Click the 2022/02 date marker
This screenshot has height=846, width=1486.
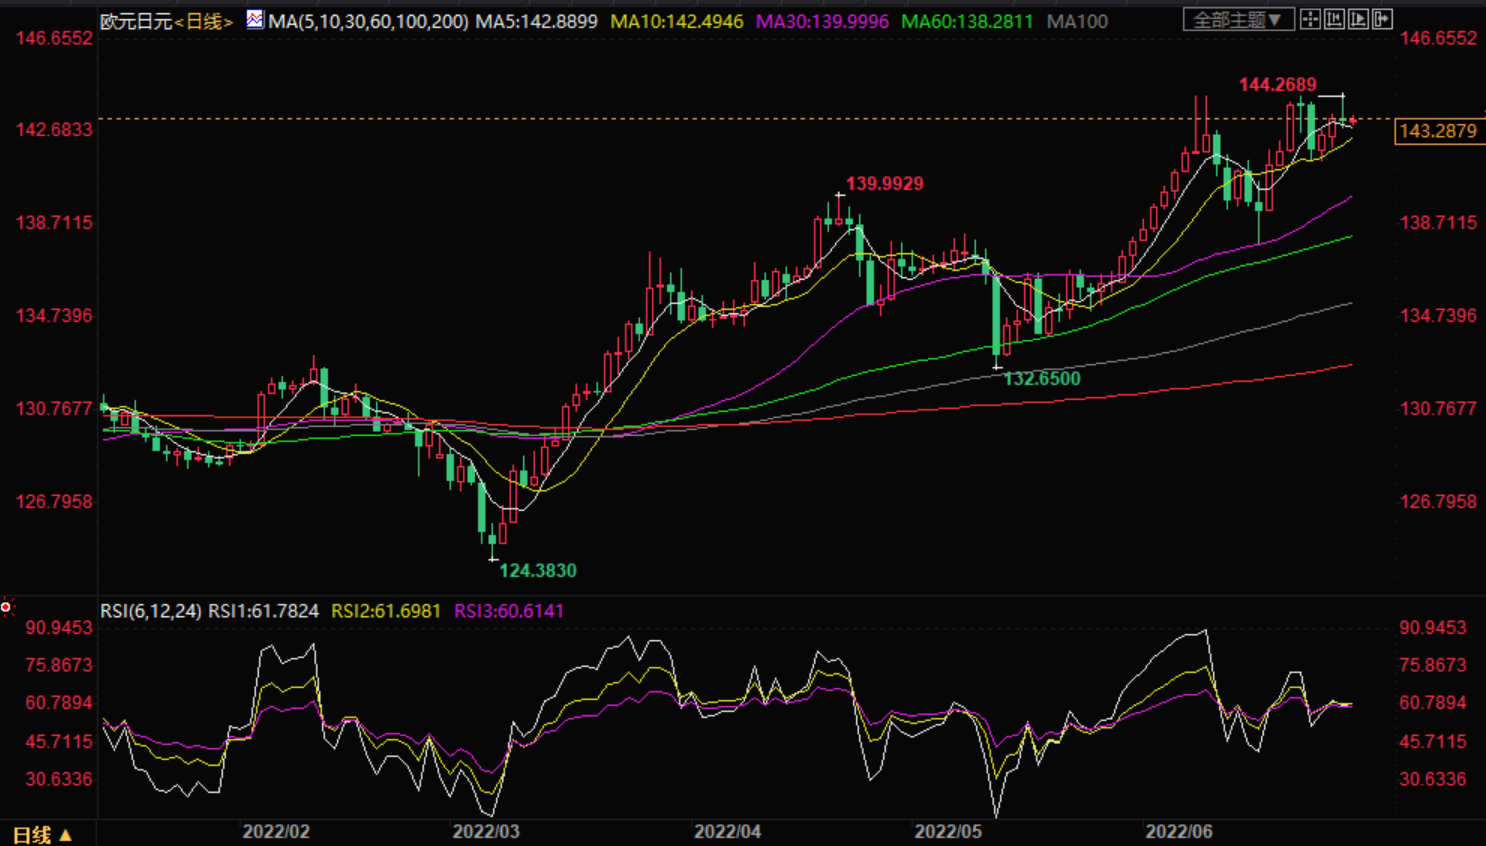(276, 832)
